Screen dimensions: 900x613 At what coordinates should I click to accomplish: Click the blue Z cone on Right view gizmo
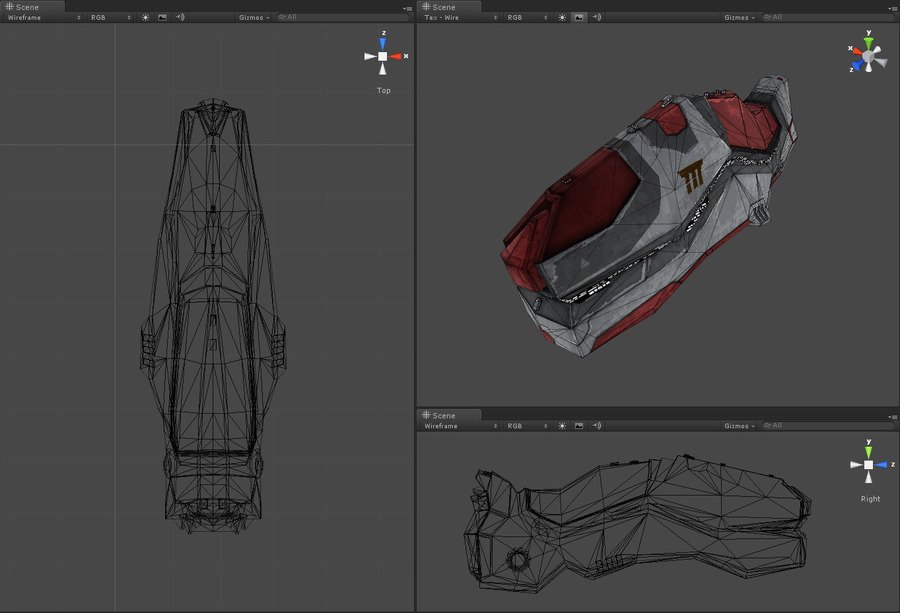coord(881,464)
